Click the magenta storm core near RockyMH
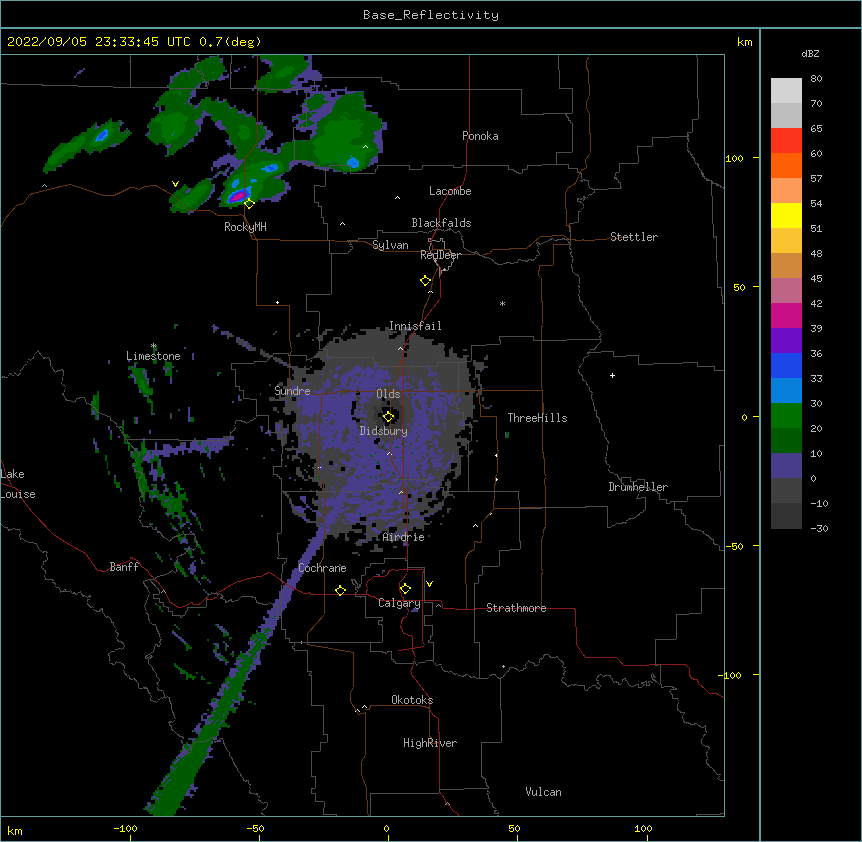This screenshot has width=862, height=842. (x=238, y=196)
